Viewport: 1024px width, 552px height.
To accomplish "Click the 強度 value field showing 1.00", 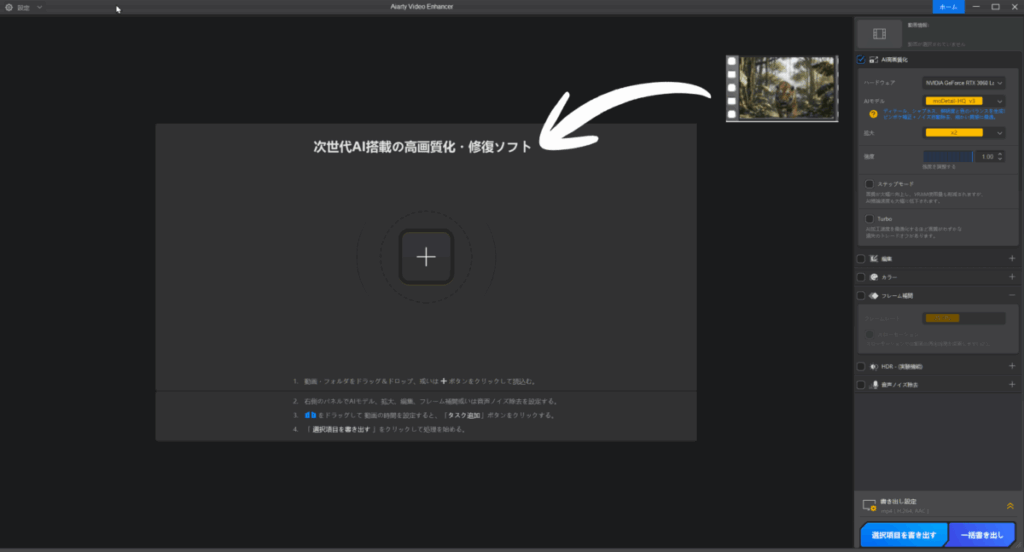I will click(986, 157).
